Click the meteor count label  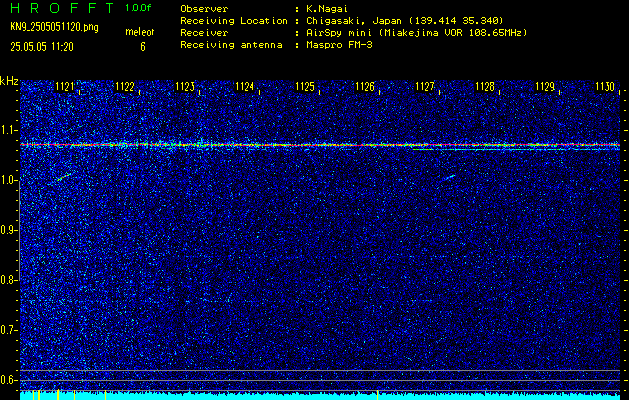140,32
